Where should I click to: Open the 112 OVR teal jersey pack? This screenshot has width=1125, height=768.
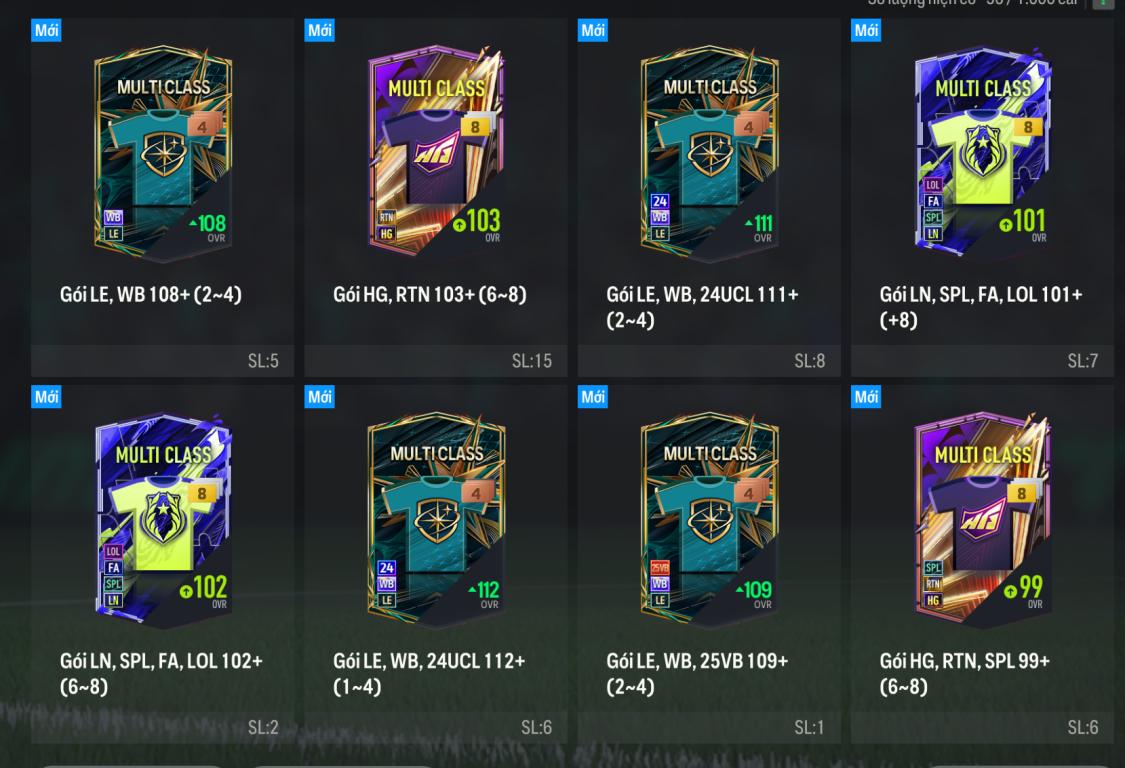436,520
